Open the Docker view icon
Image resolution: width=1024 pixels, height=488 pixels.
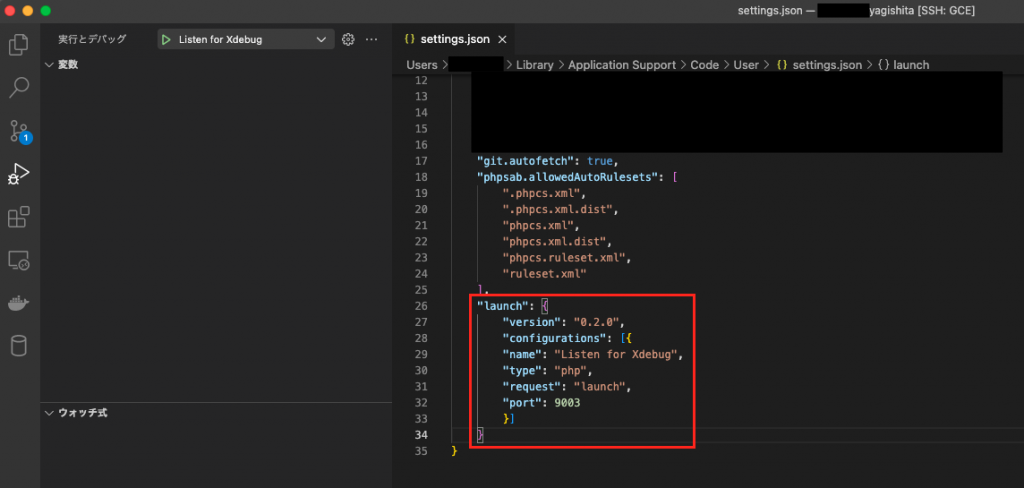(x=19, y=304)
